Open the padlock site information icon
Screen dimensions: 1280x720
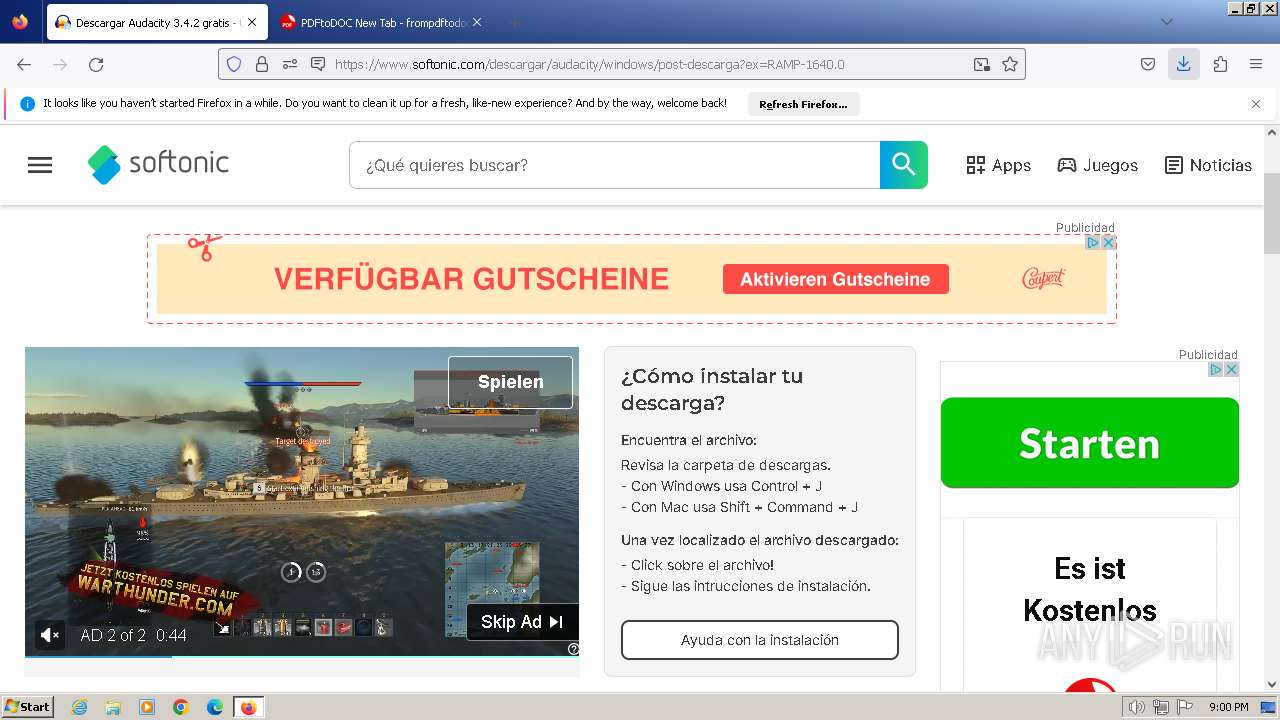pyautogui.click(x=262, y=64)
